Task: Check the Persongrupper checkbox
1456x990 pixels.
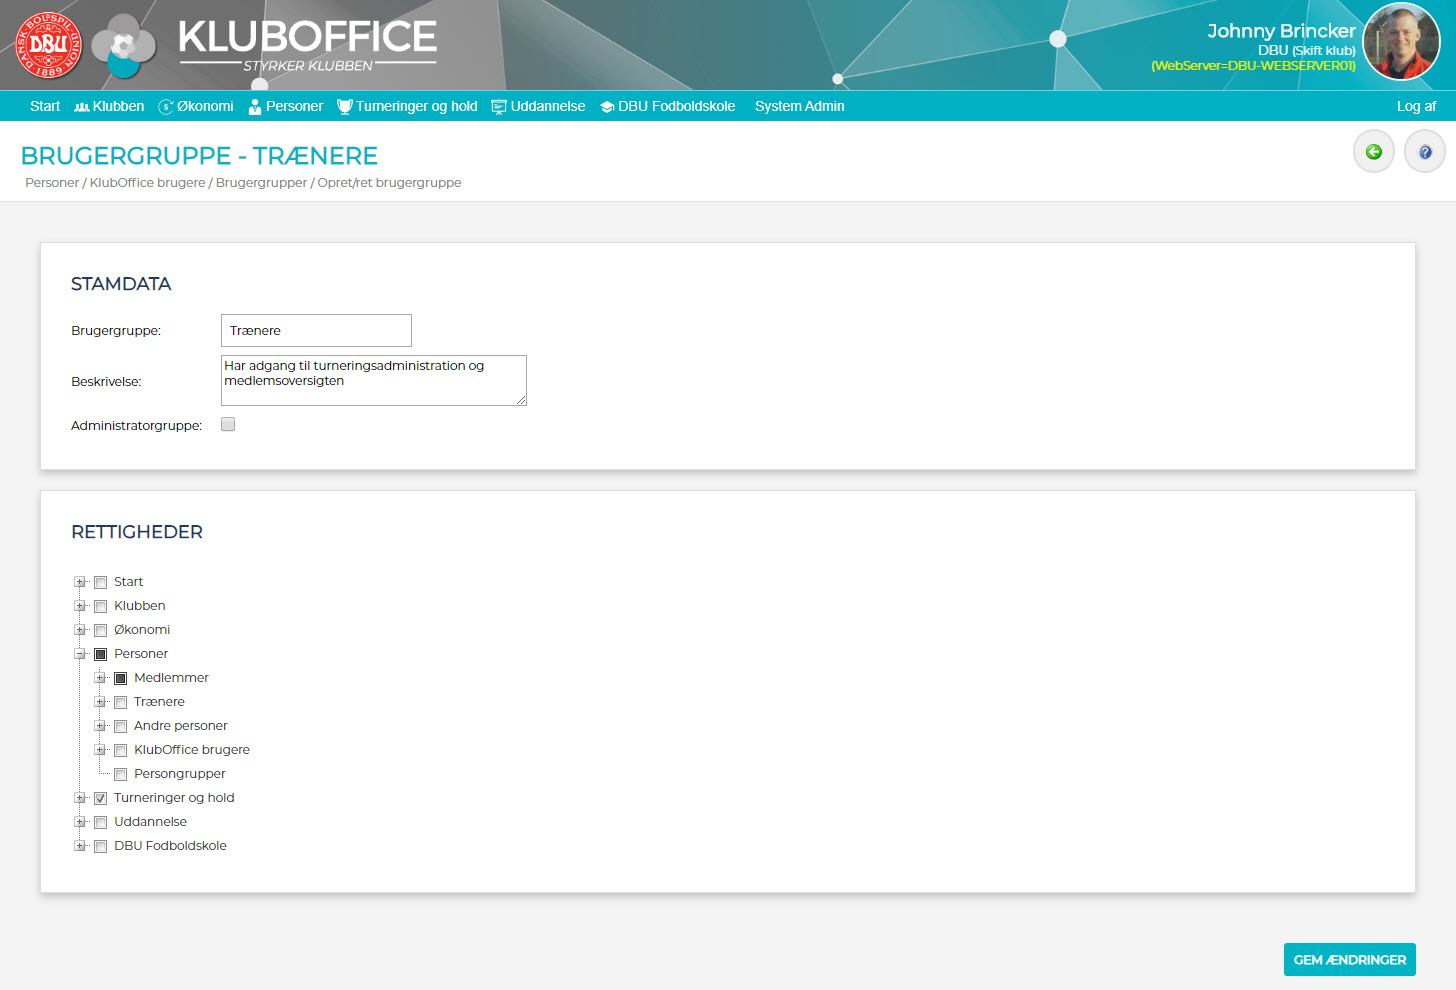Action: tap(120, 774)
